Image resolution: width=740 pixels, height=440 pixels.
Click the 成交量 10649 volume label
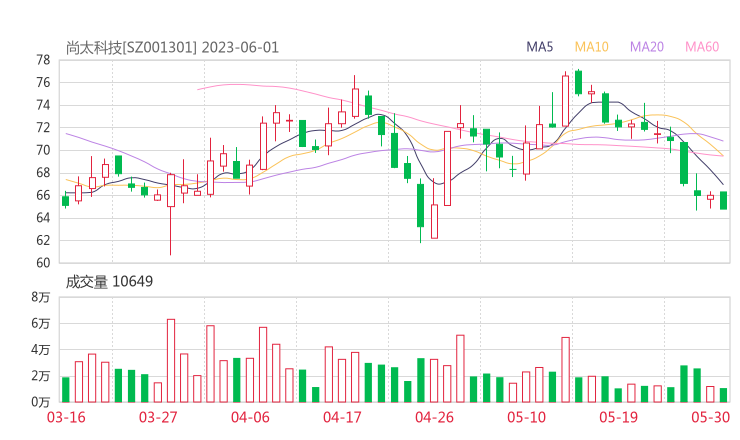(x=109, y=282)
